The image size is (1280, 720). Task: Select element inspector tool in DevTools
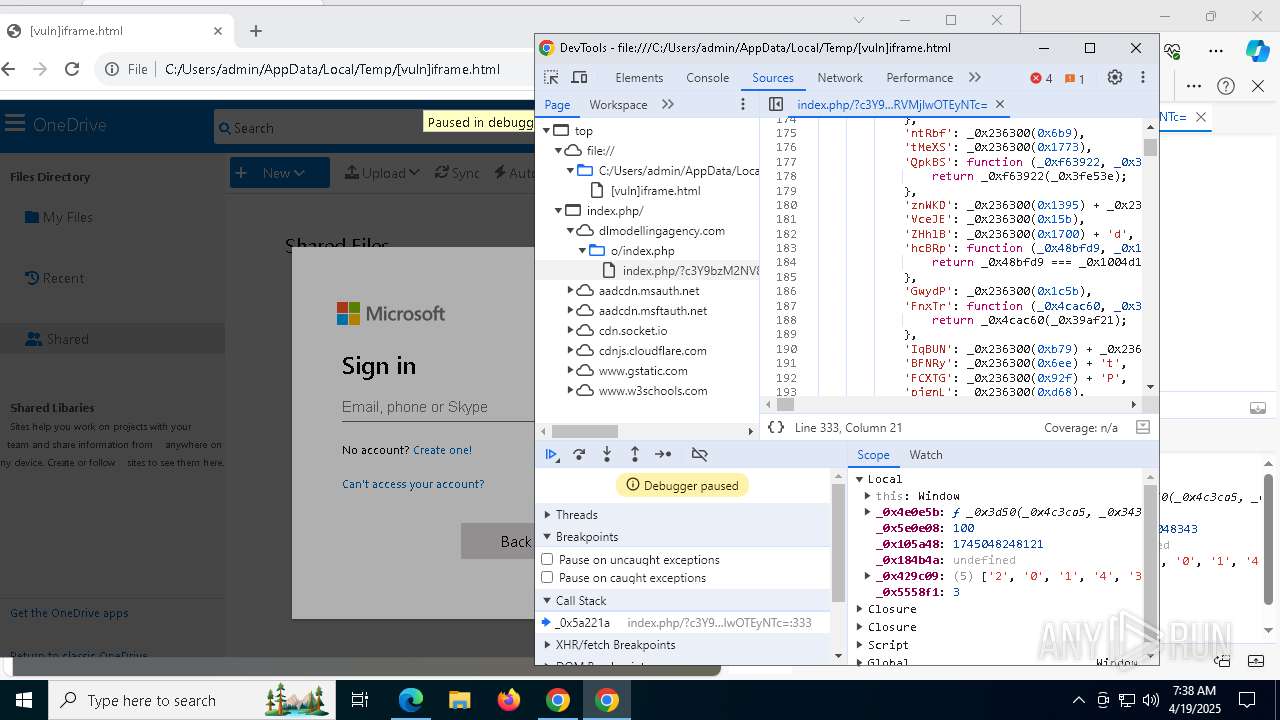coord(551,77)
